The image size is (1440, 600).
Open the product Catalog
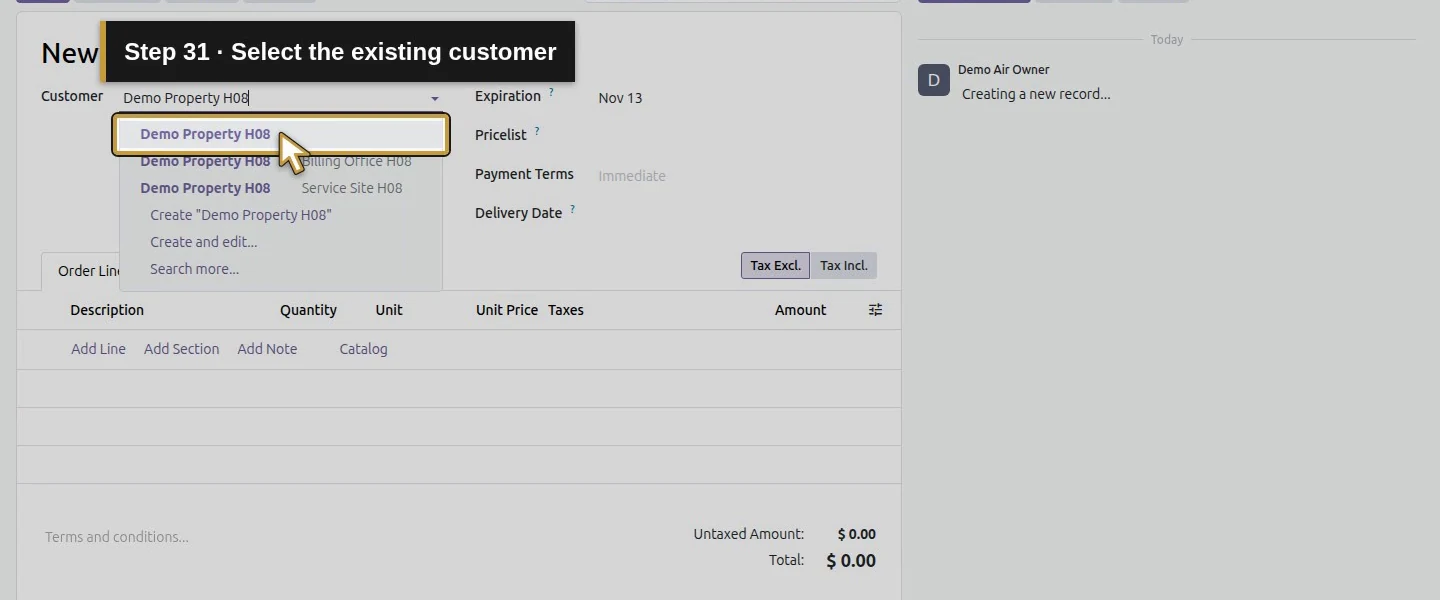tap(363, 349)
